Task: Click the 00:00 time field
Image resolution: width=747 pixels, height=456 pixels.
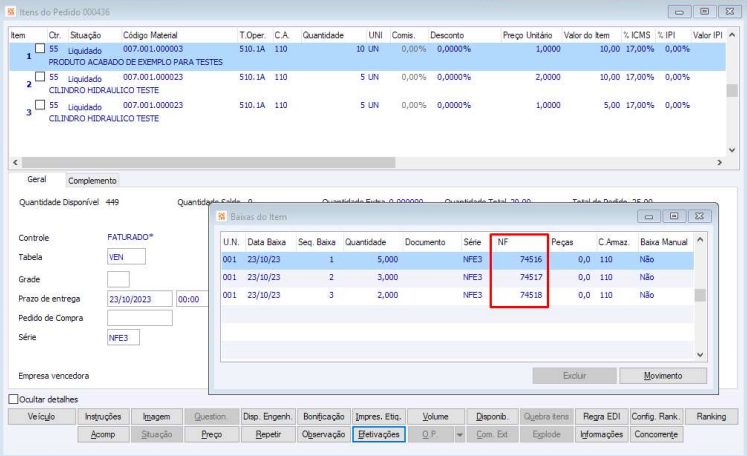Action: click(192, 299)
